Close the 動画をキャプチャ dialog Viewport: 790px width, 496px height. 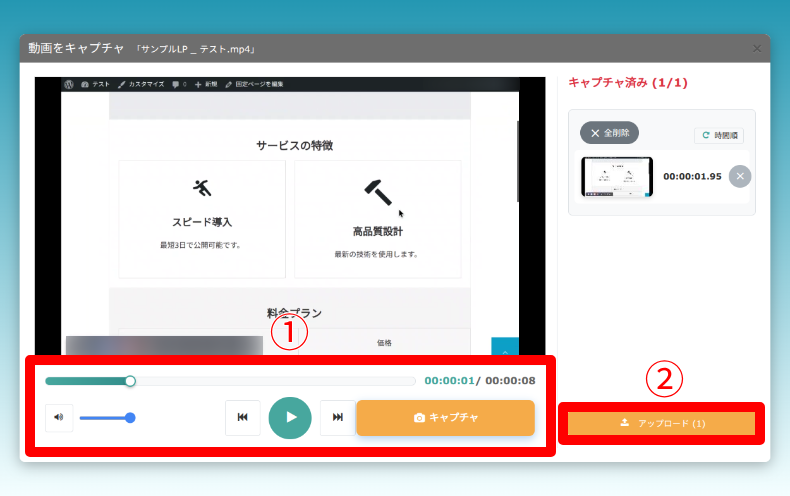(757, 49)
